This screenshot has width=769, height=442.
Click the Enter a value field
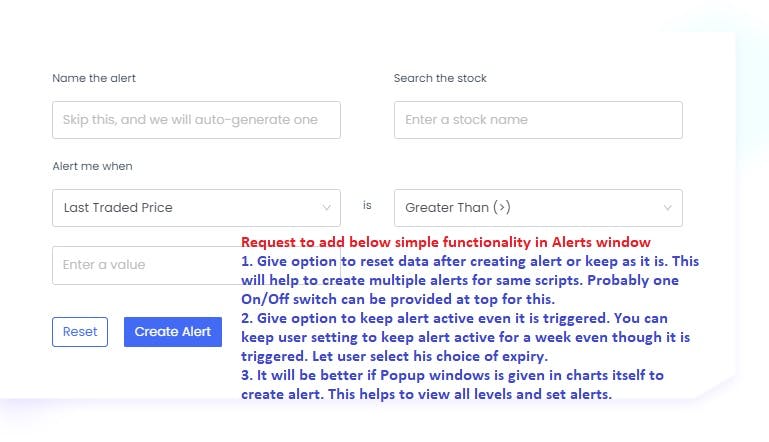[146, 265]
